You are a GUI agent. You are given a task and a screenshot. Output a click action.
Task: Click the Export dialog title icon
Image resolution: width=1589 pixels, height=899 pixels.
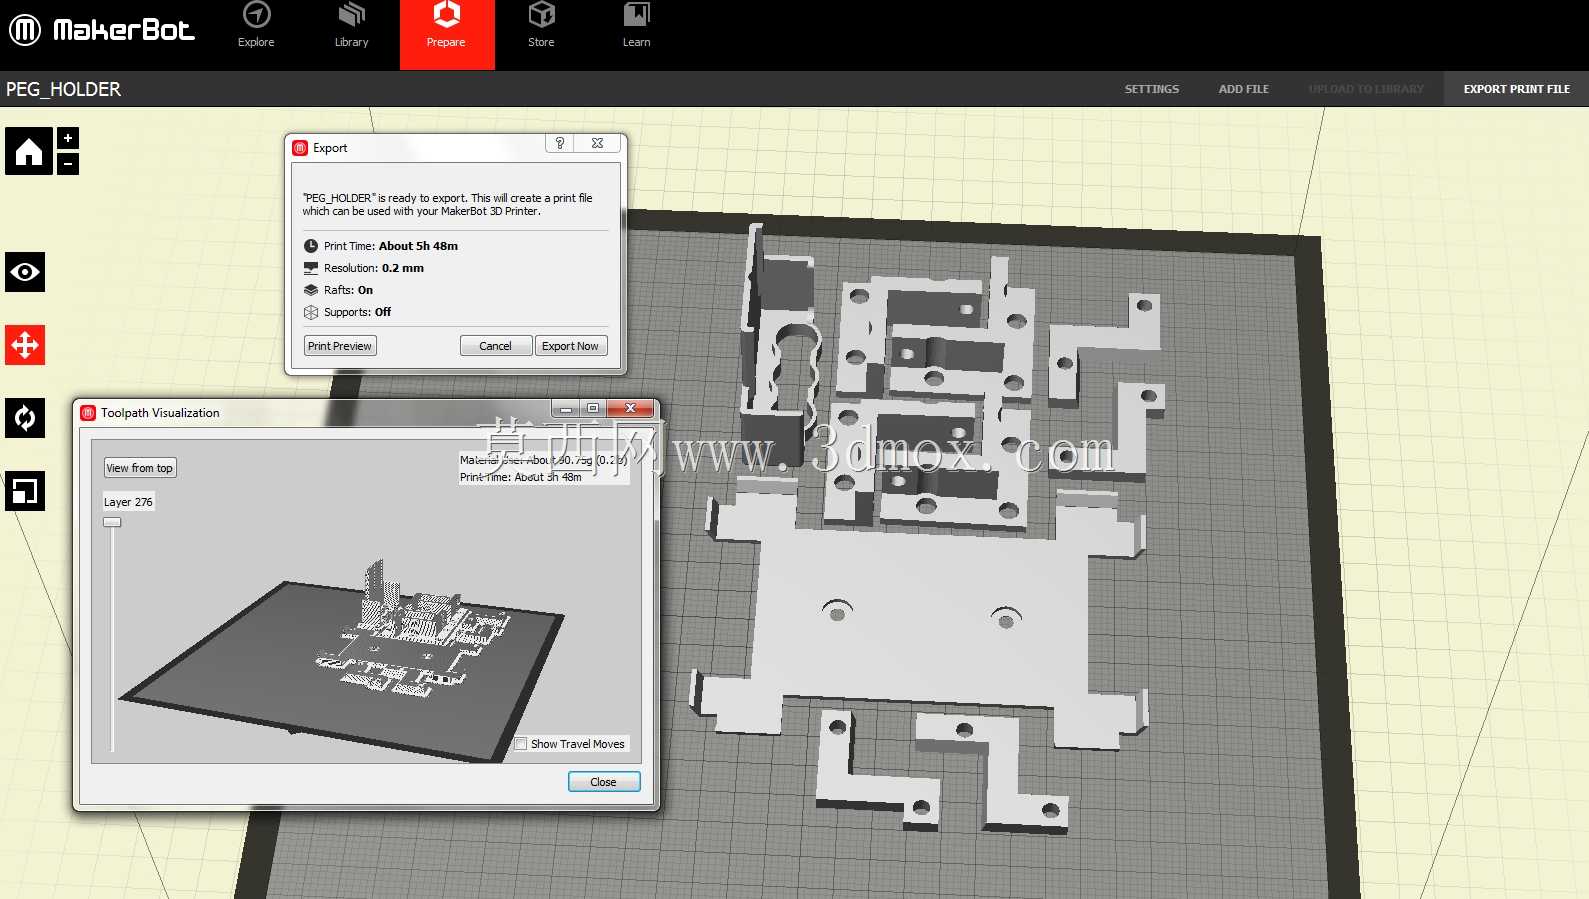(x=300, y=148)
